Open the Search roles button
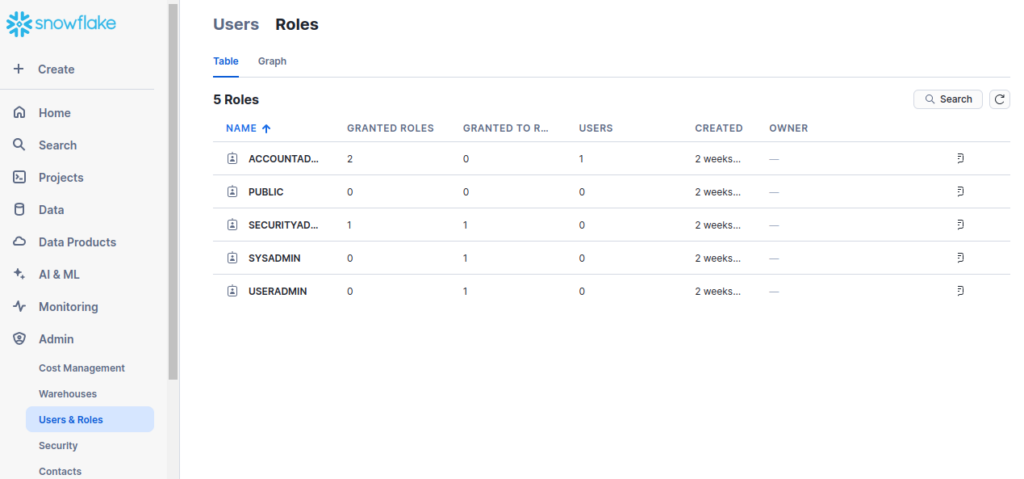This screenshot has width=1024, height=479. pos(948,99)
